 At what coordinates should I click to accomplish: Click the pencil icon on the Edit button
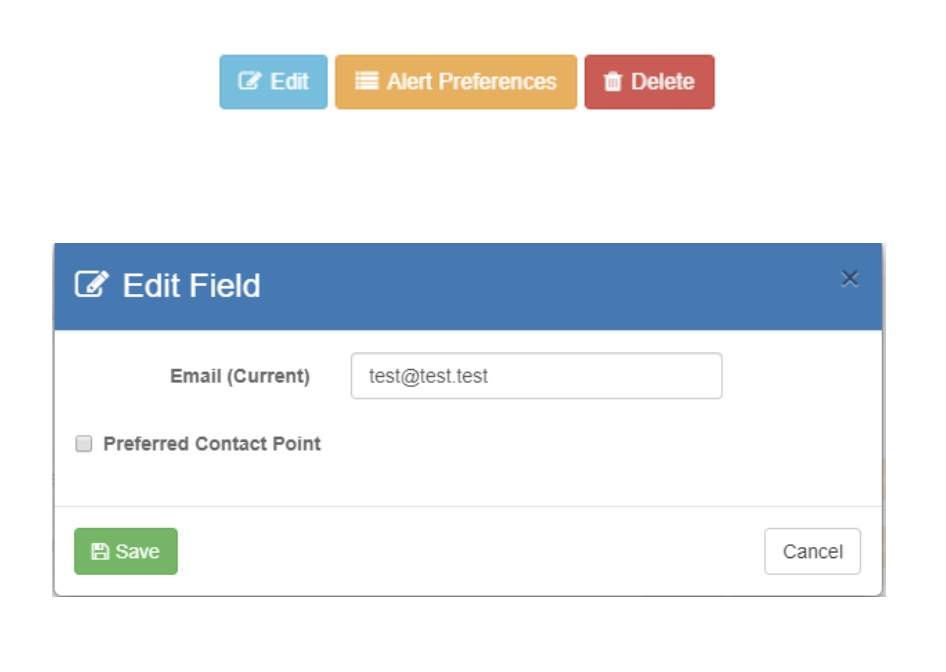pos(249,82)
